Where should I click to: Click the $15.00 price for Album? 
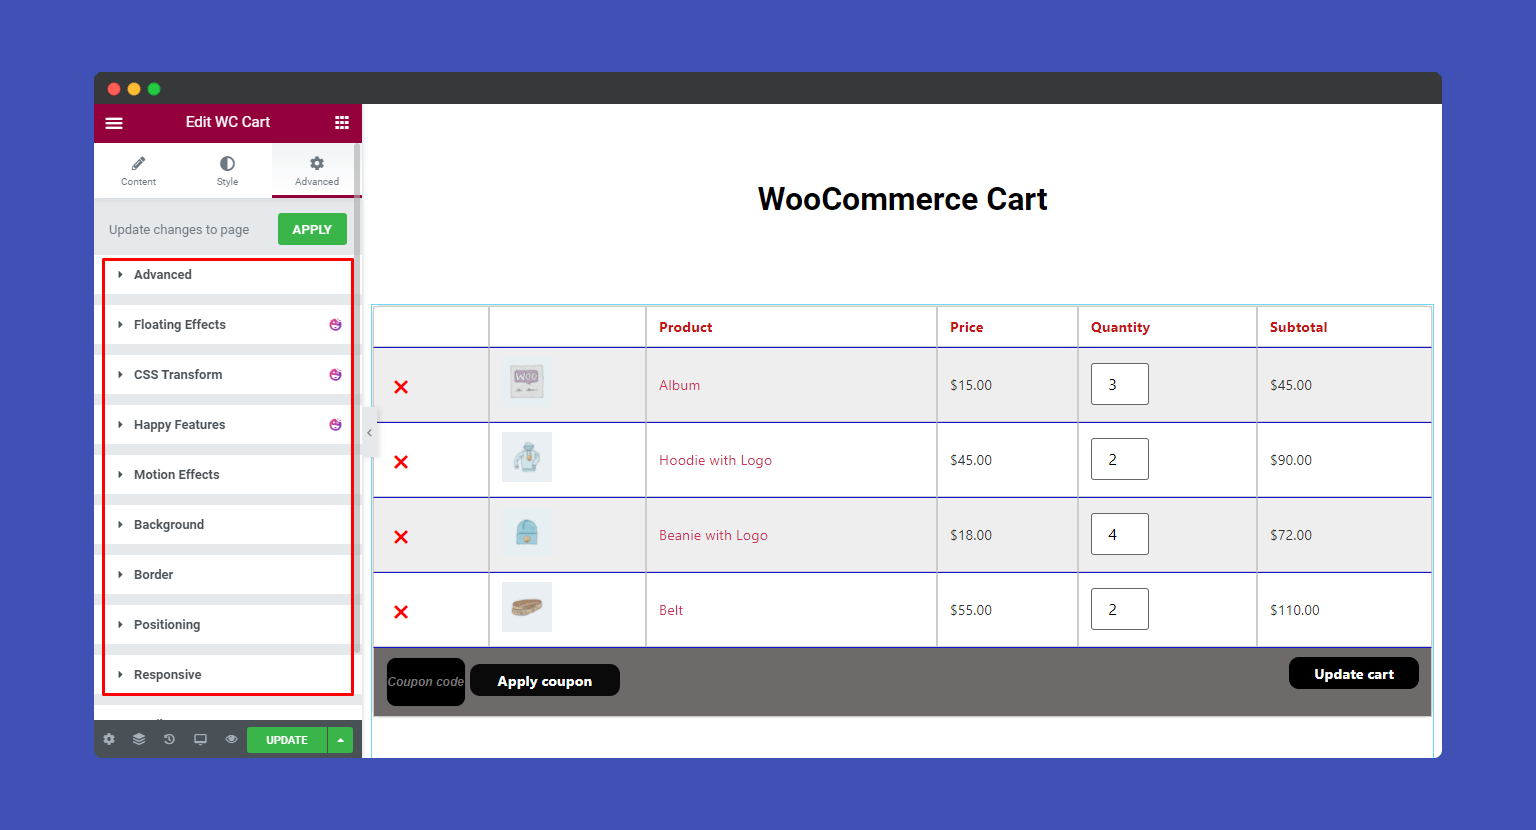click(971, 385)
